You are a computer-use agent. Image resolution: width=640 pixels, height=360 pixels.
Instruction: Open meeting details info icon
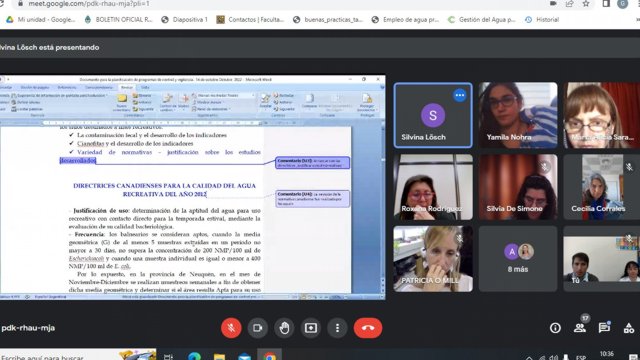[x=555, y=328]
